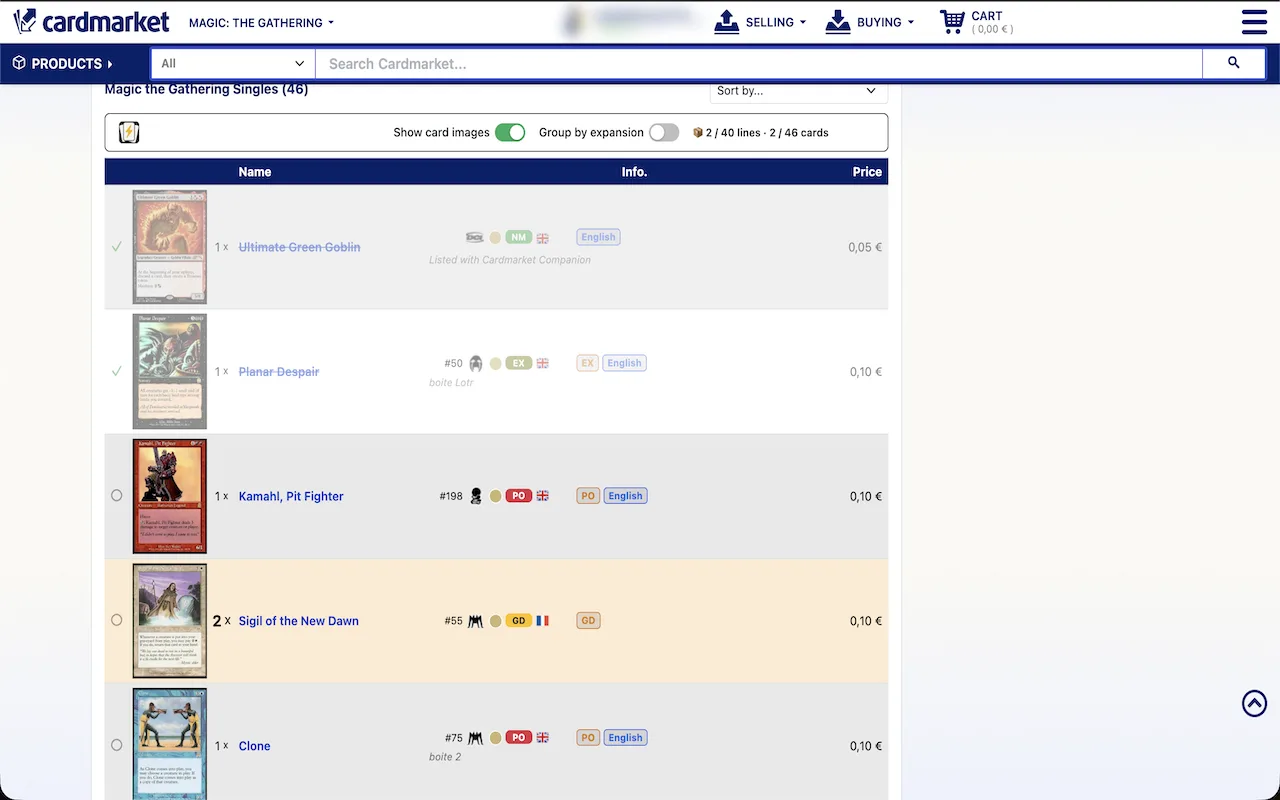Click the Info. column header
Image resolution: width=1280 pixels, height=800 pixels.
634,172
